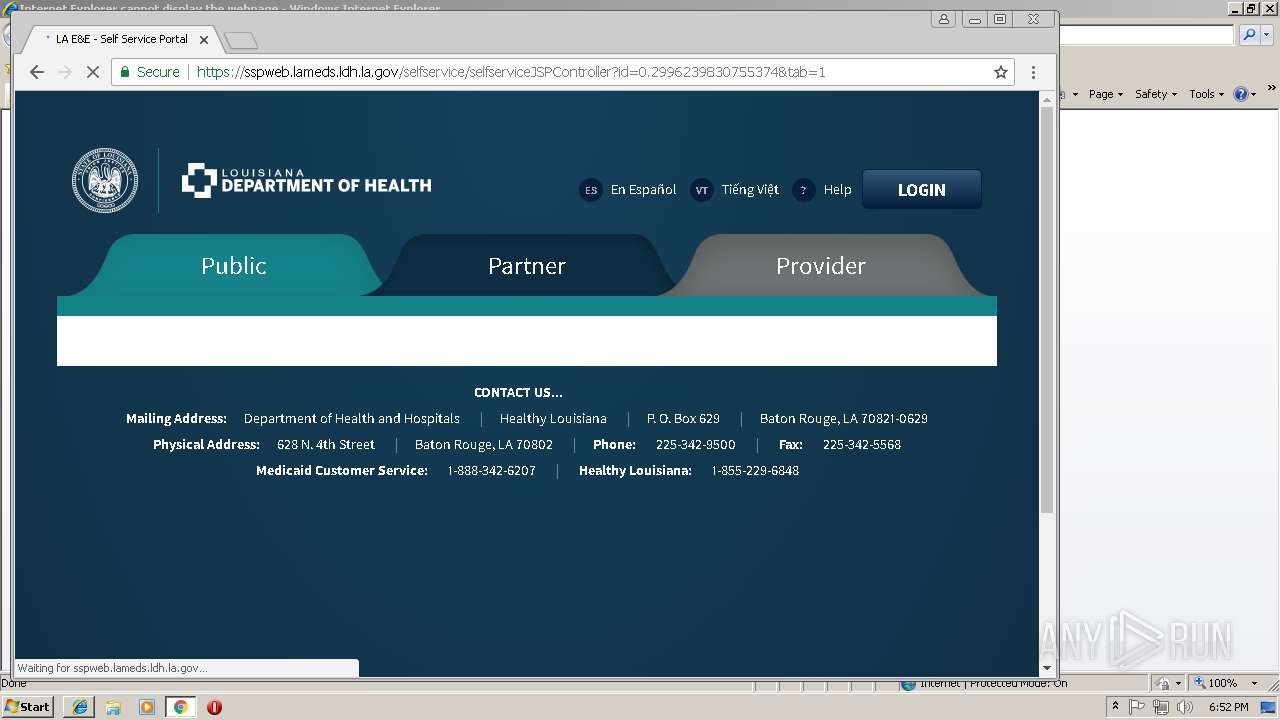Expand Internet Explorer's search provider dropdown arrow

pos(1266,35)
